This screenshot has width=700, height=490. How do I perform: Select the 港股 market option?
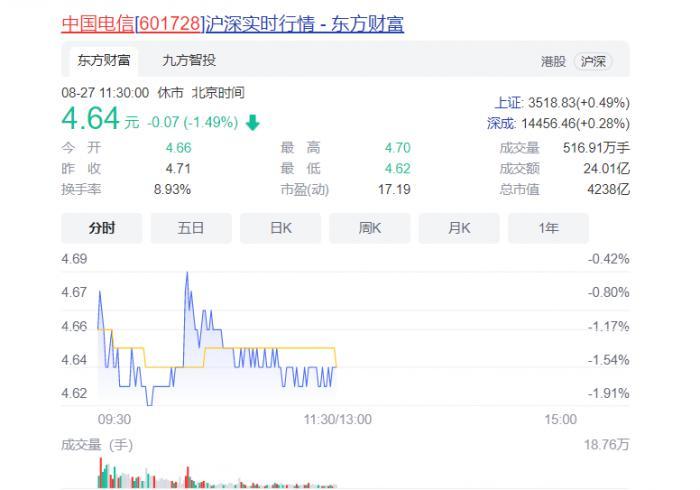pos(553,61)
